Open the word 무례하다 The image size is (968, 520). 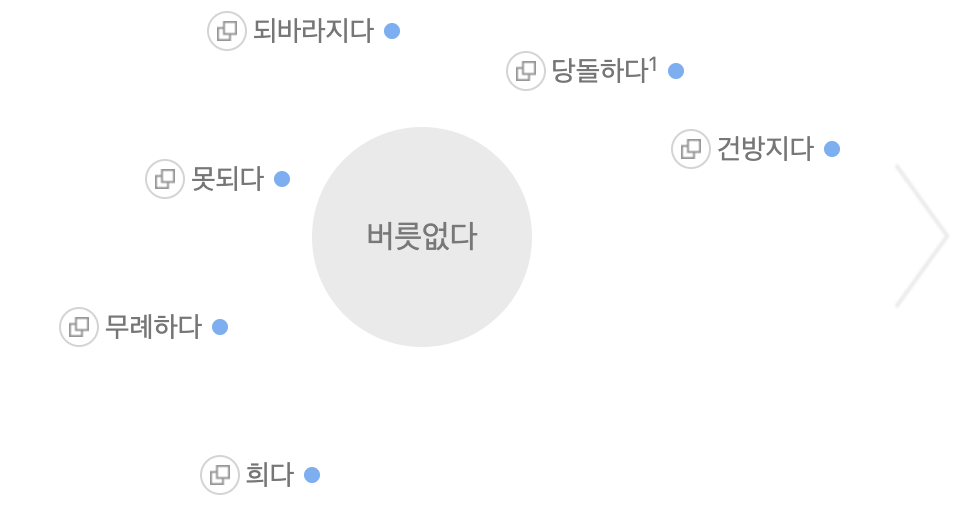[x=154, y=327]
